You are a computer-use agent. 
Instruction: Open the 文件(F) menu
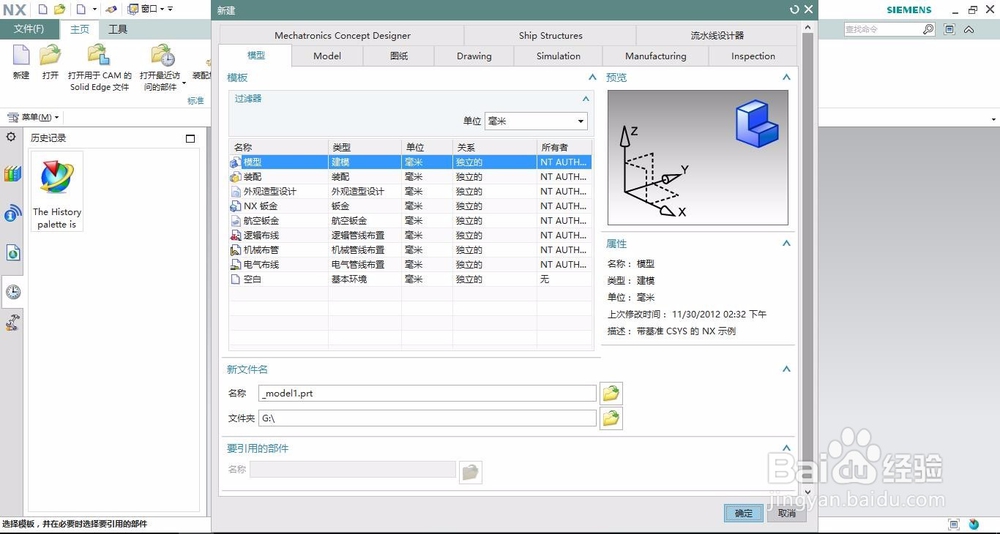coord(29,29)
